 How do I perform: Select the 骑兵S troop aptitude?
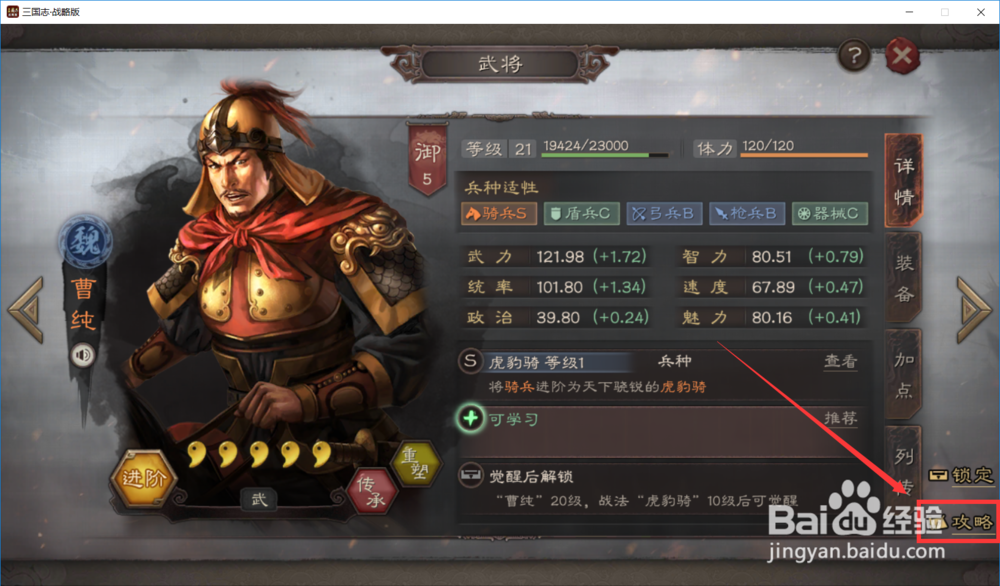498,213
